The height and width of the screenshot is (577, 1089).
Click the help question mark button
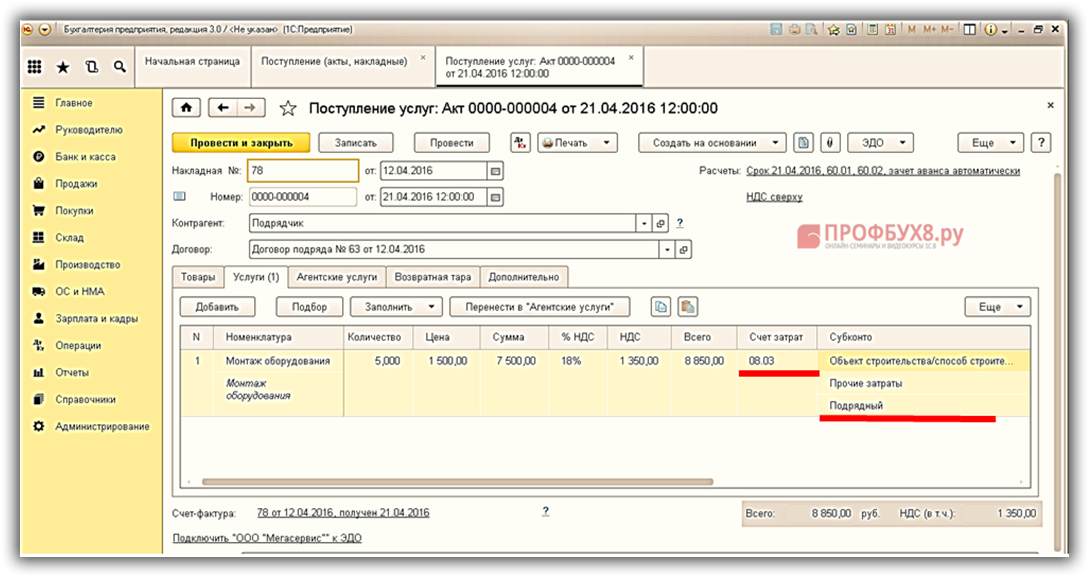tap(1040, 143)
